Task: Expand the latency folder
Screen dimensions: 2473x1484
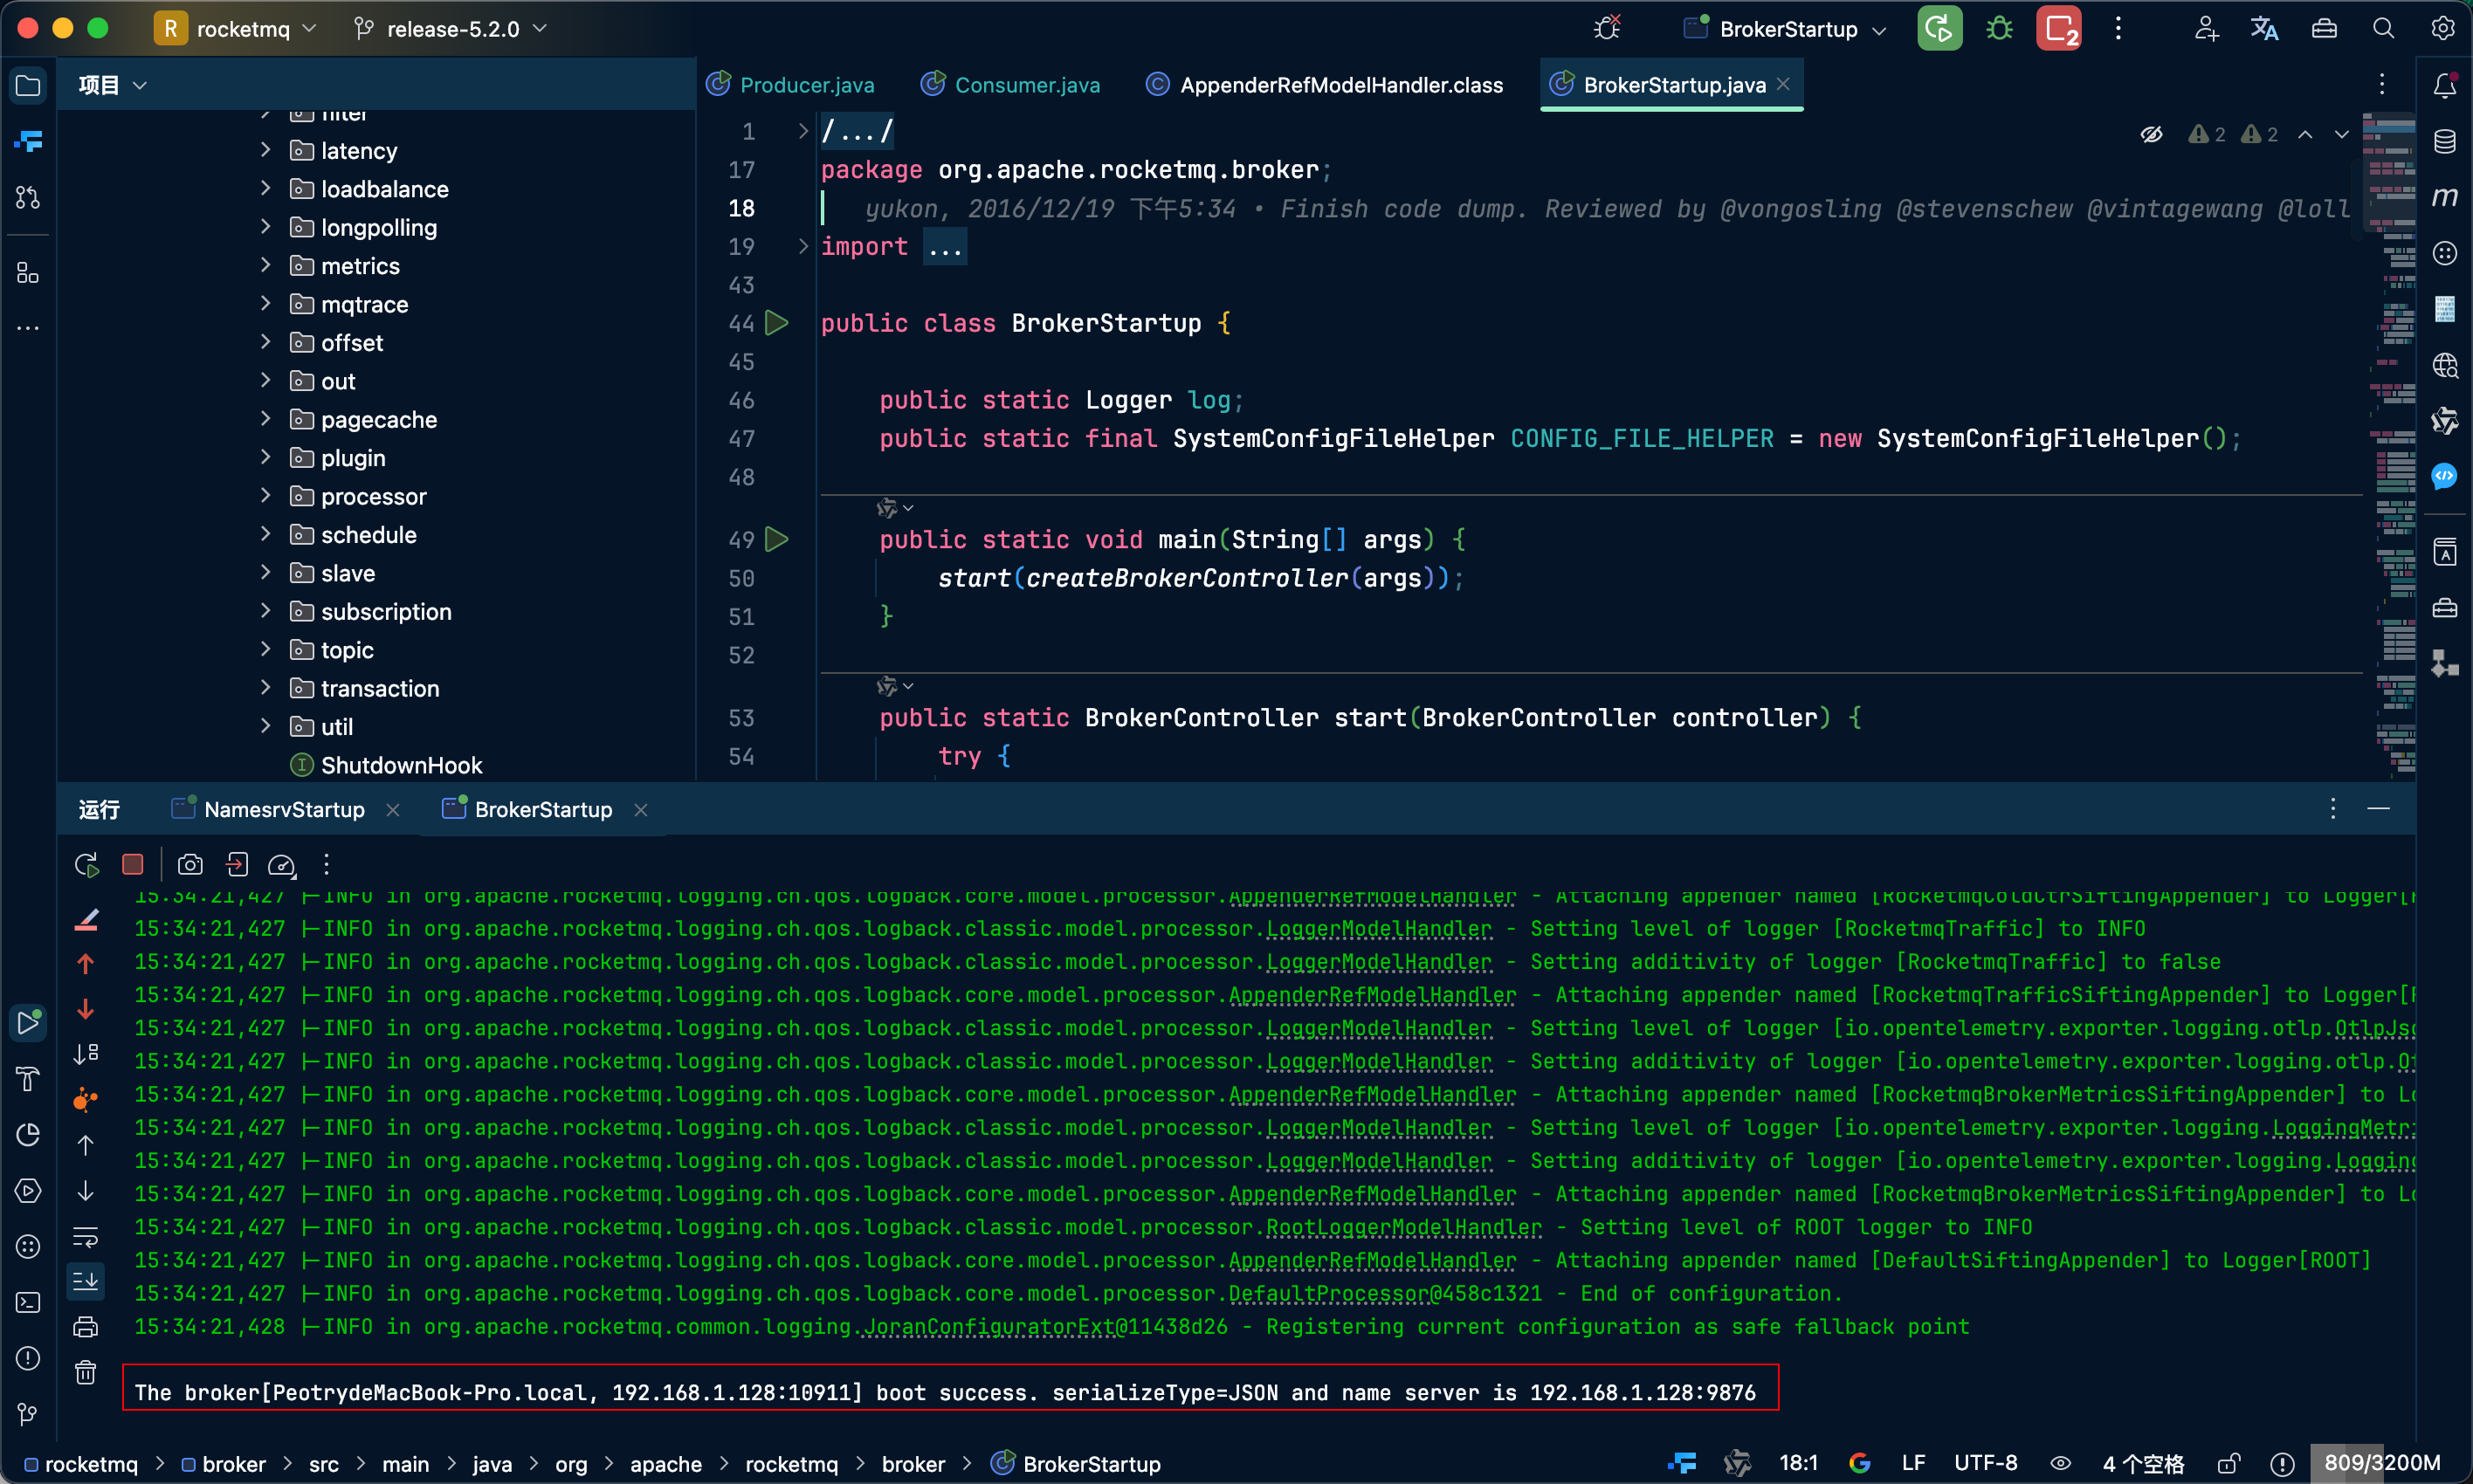Action: (x=265, y=150)
